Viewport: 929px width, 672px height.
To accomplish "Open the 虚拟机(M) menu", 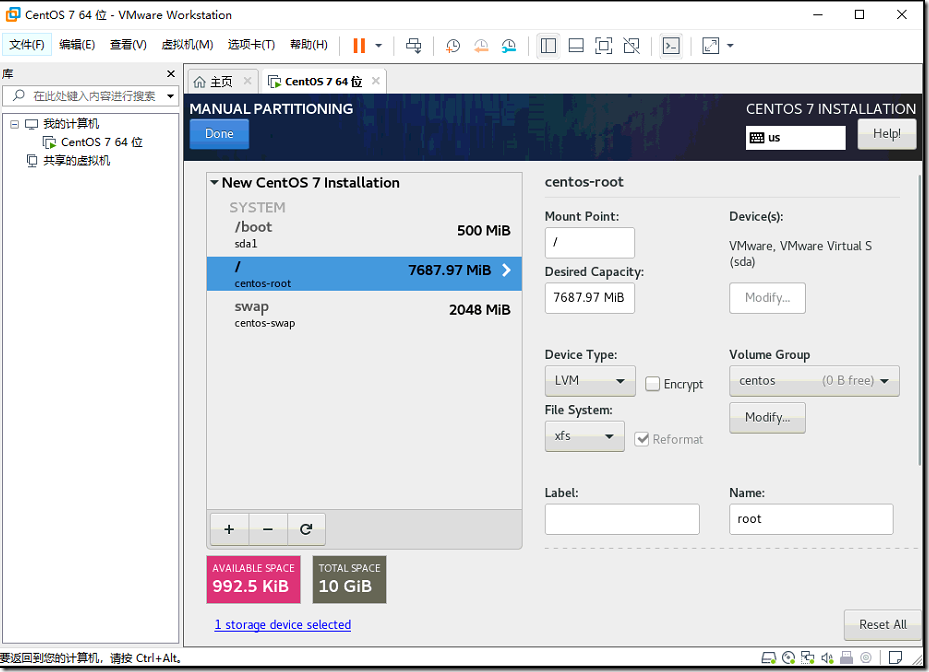I will coord(187,45).
